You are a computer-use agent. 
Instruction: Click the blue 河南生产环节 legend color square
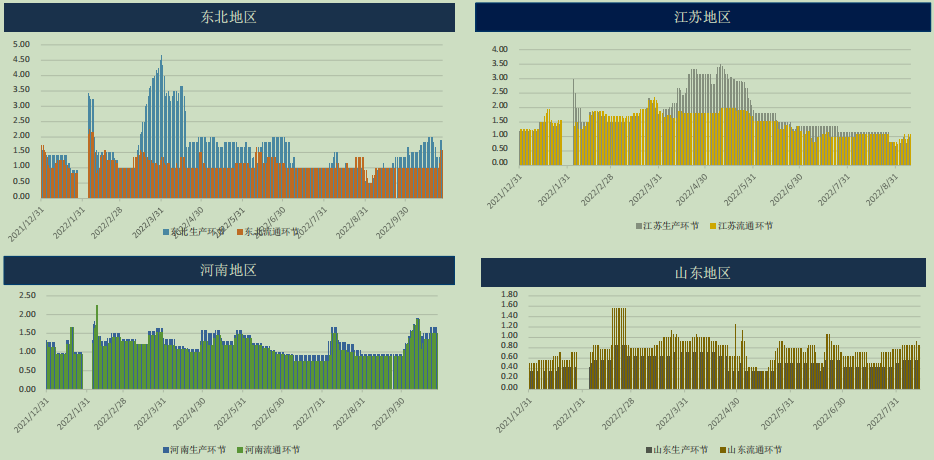(x=165, y=450)
